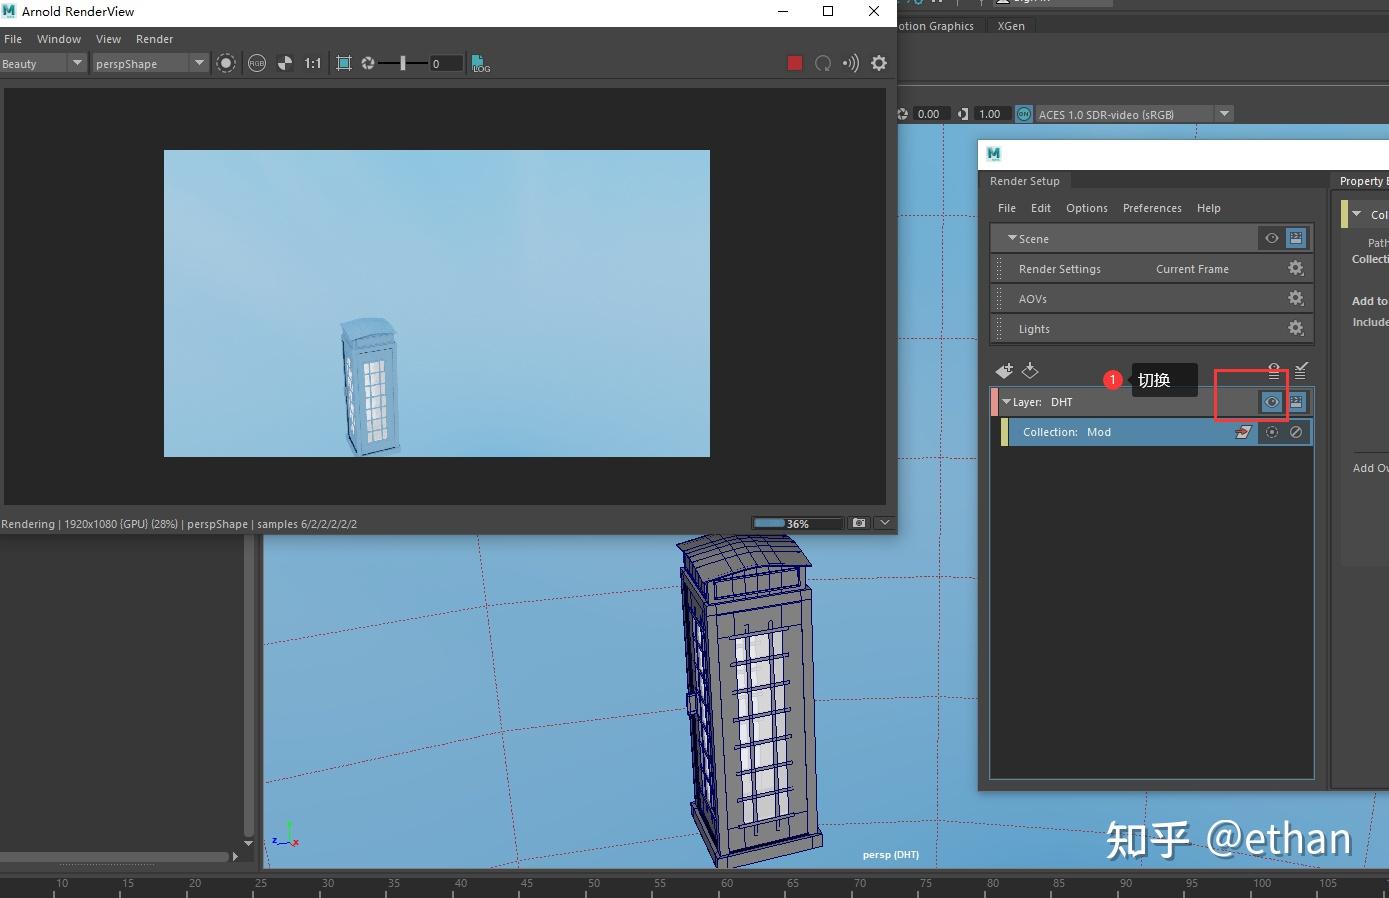The image size is (1389, 898).
Task: Open the Lights settings gear
Action: 1295,328
